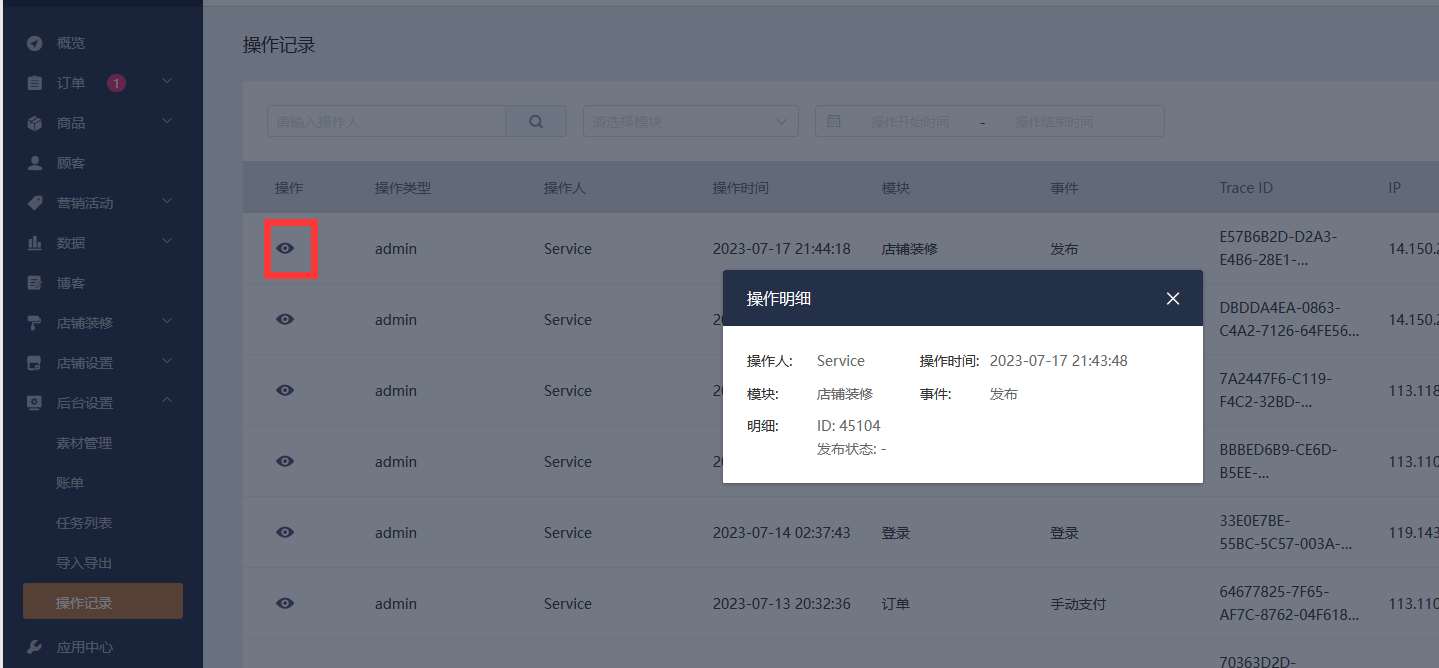Click the 店铺装修 paint roller icon
This screenshot has height=668, width=1439.
(x=35, y=323)
